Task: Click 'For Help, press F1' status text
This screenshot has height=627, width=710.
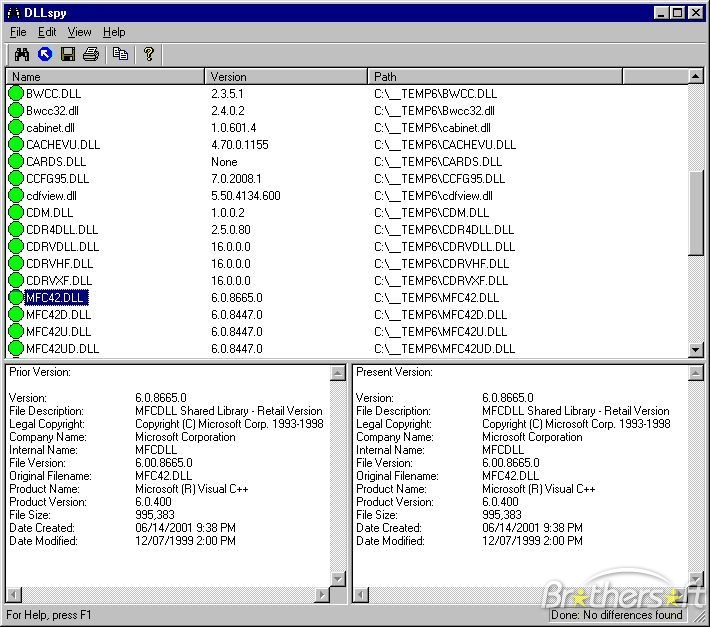Action: [49, 615]
